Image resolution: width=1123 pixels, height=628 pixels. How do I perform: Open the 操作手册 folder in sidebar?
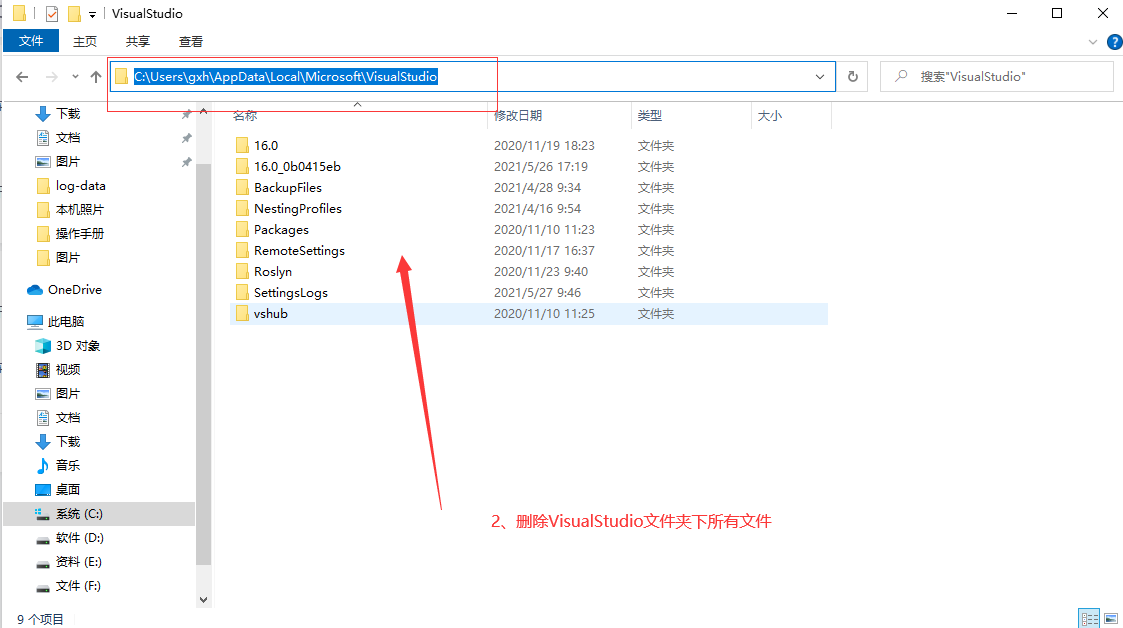(x=79, y=233)
